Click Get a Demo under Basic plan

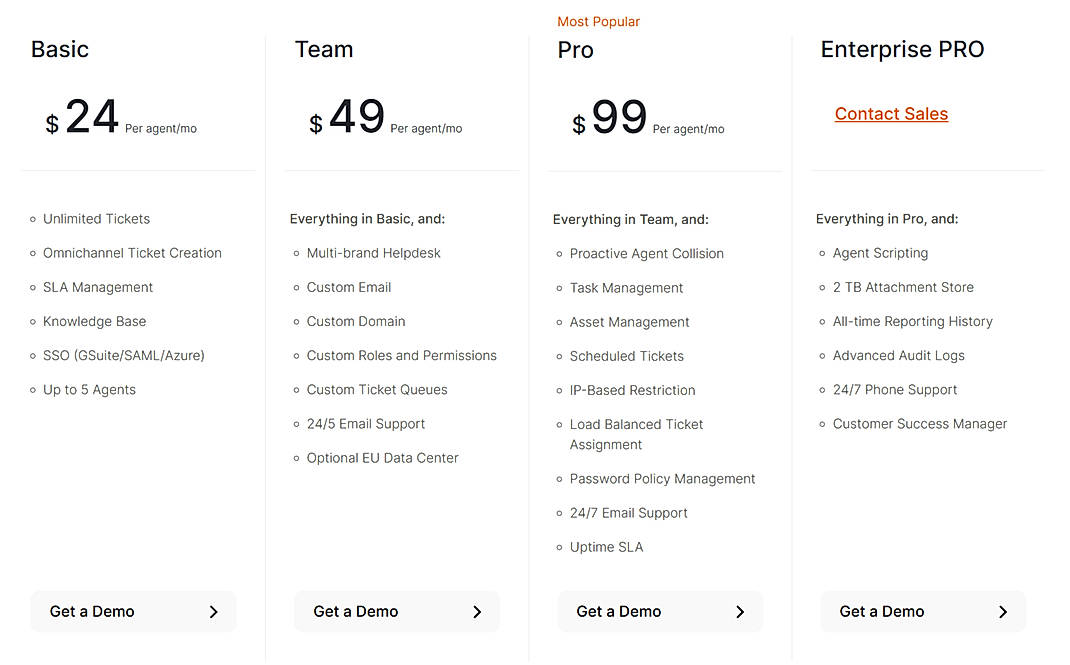click(x=92, y=612)
